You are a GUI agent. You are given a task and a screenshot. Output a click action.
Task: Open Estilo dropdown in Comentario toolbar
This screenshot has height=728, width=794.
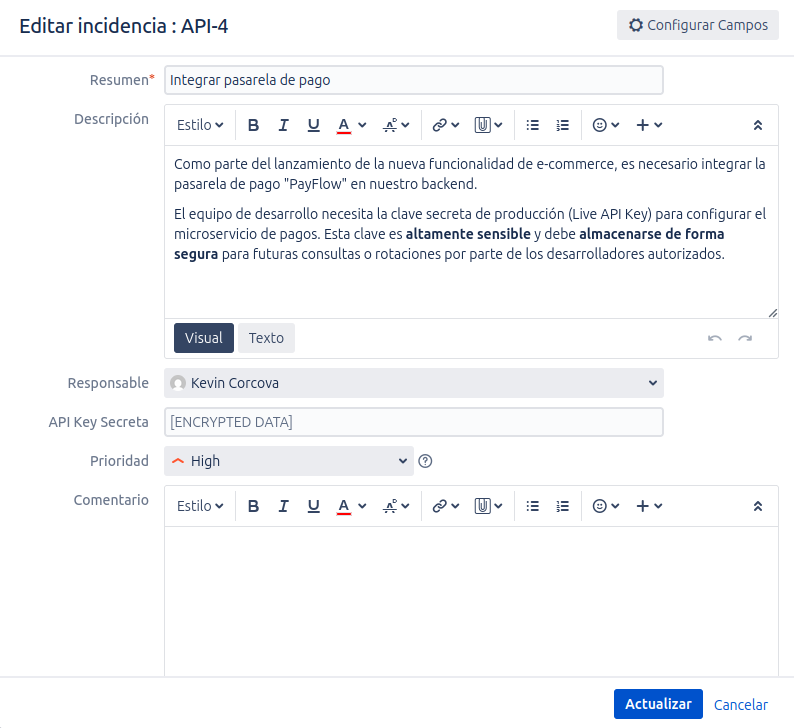[x=200, y=506]
